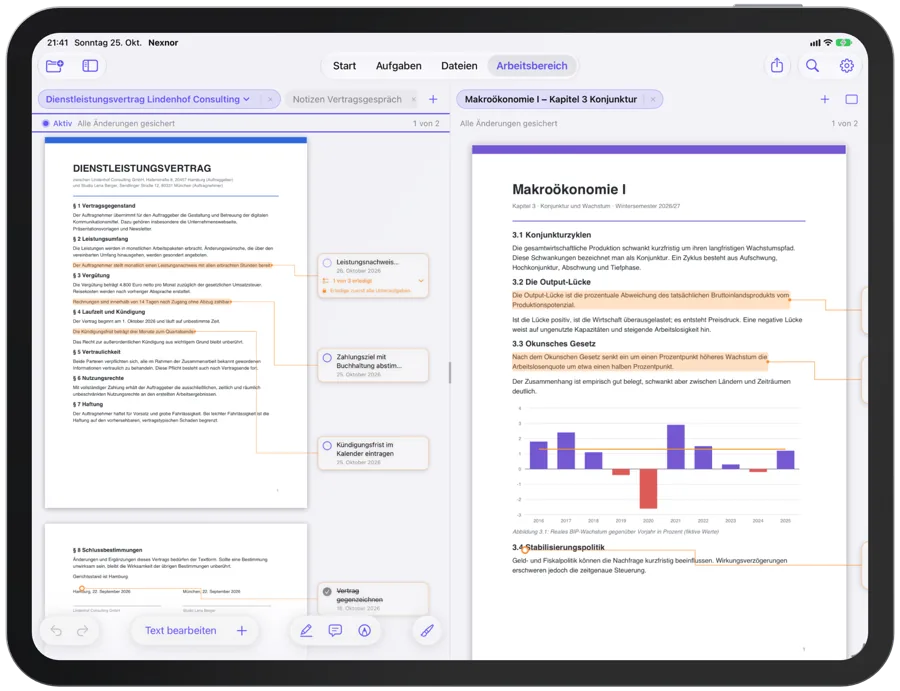Toggle the split-view layout icon
The image size is (900, 691).
tap(852, 99)
